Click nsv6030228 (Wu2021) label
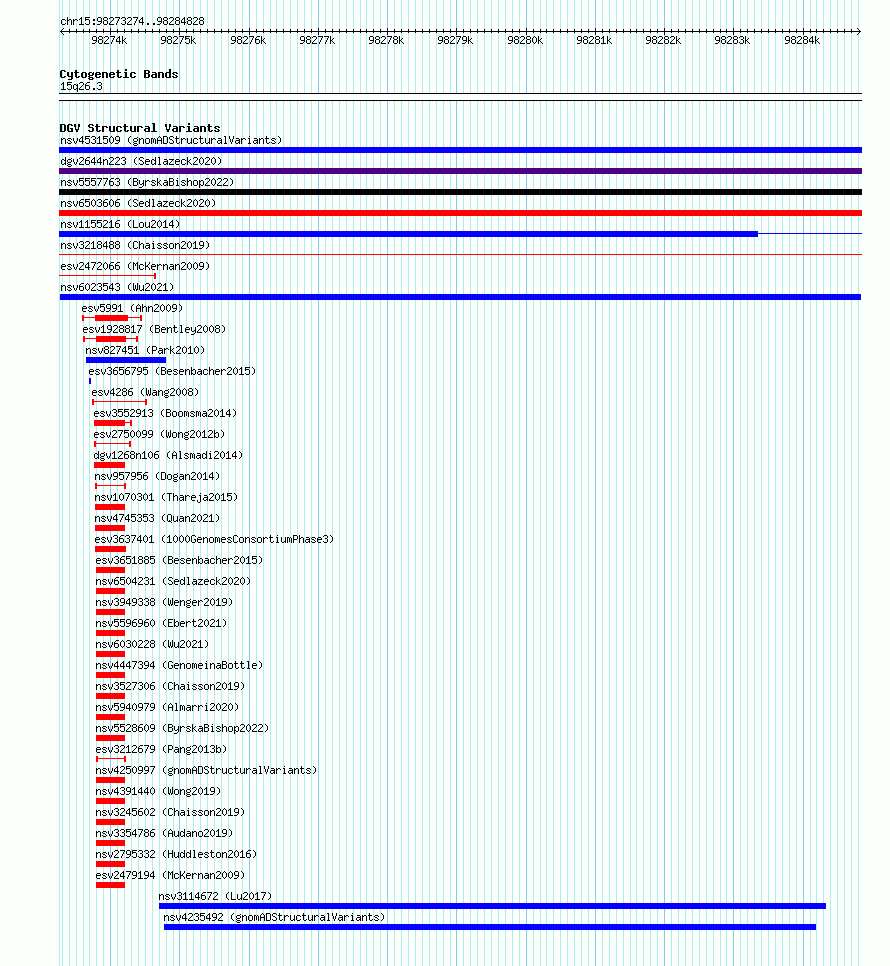 (152, 644)
